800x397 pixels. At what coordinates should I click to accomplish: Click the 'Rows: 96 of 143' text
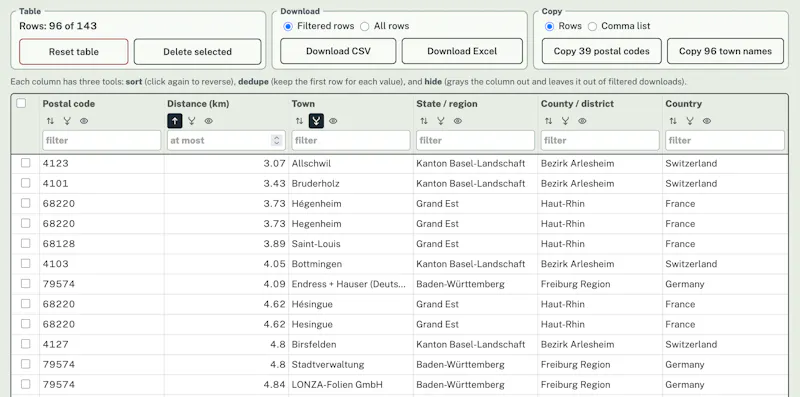pyautogui.click(x=58, y=26)
